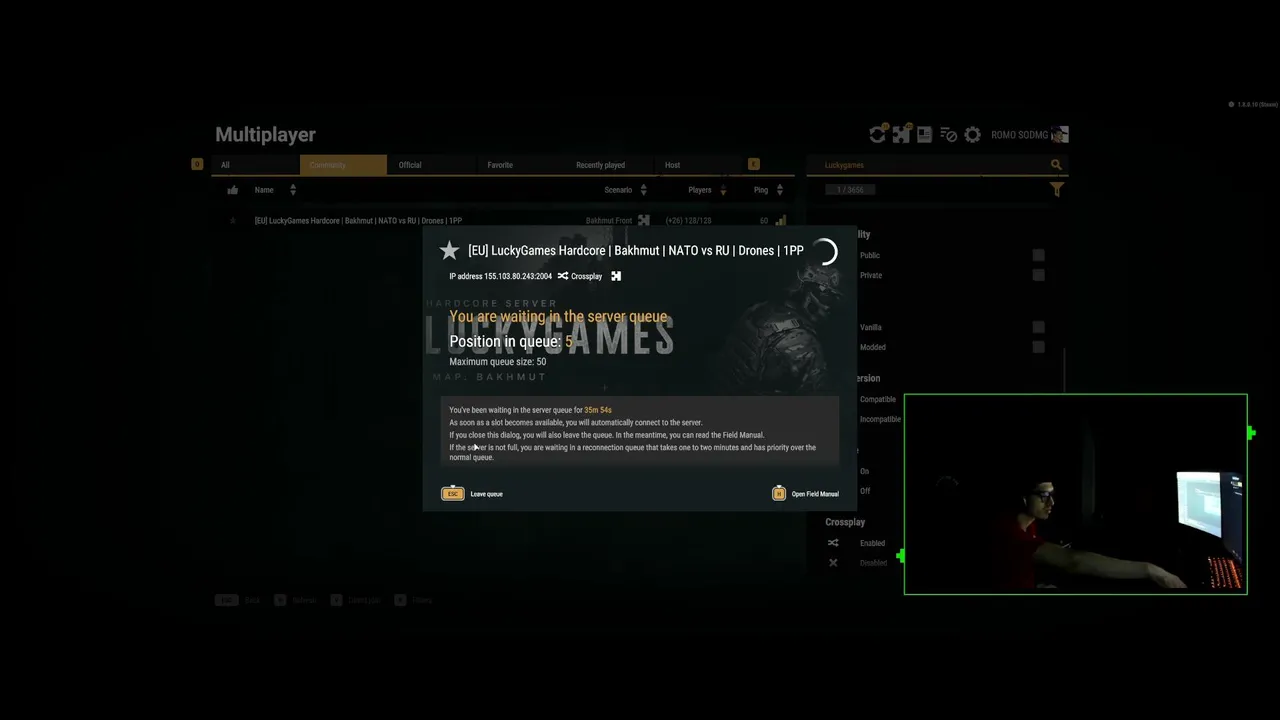Click the Crossplay Disabled X filter icon
The width and height of the screenshot is (1280, 720).
pos(833,563)
